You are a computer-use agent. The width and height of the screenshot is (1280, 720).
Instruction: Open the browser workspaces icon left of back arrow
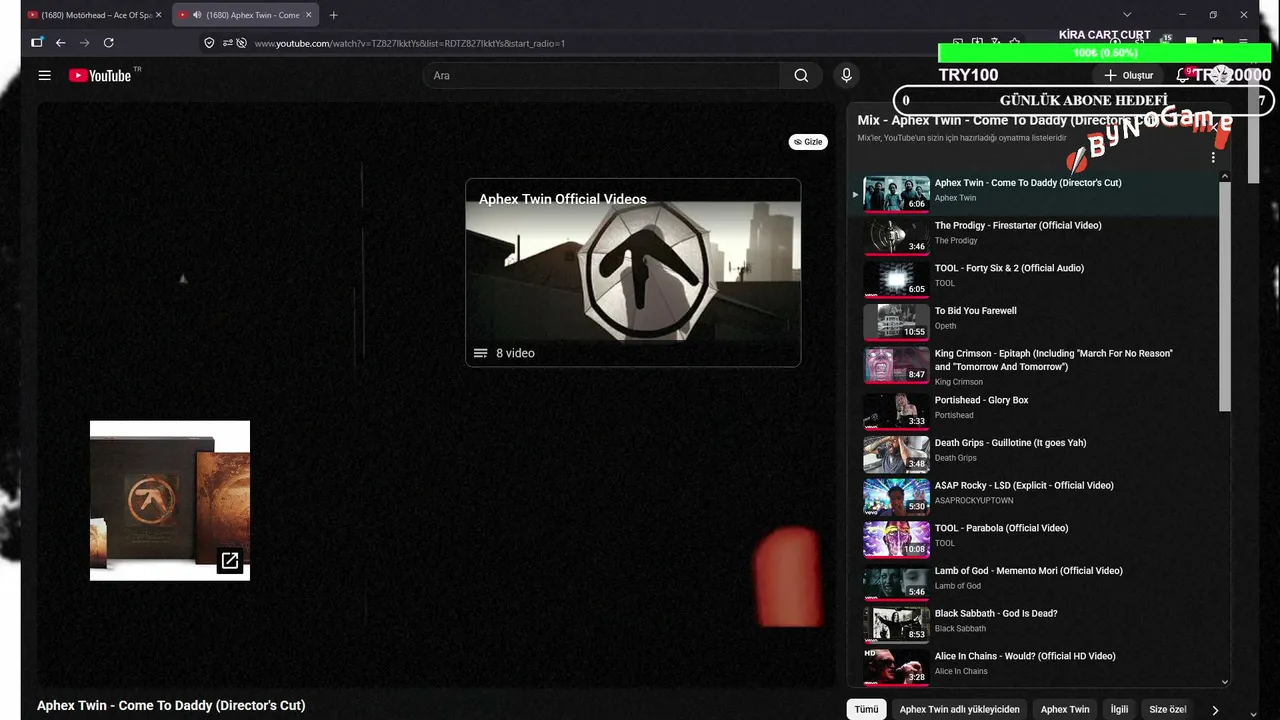(x=37, y=43)
